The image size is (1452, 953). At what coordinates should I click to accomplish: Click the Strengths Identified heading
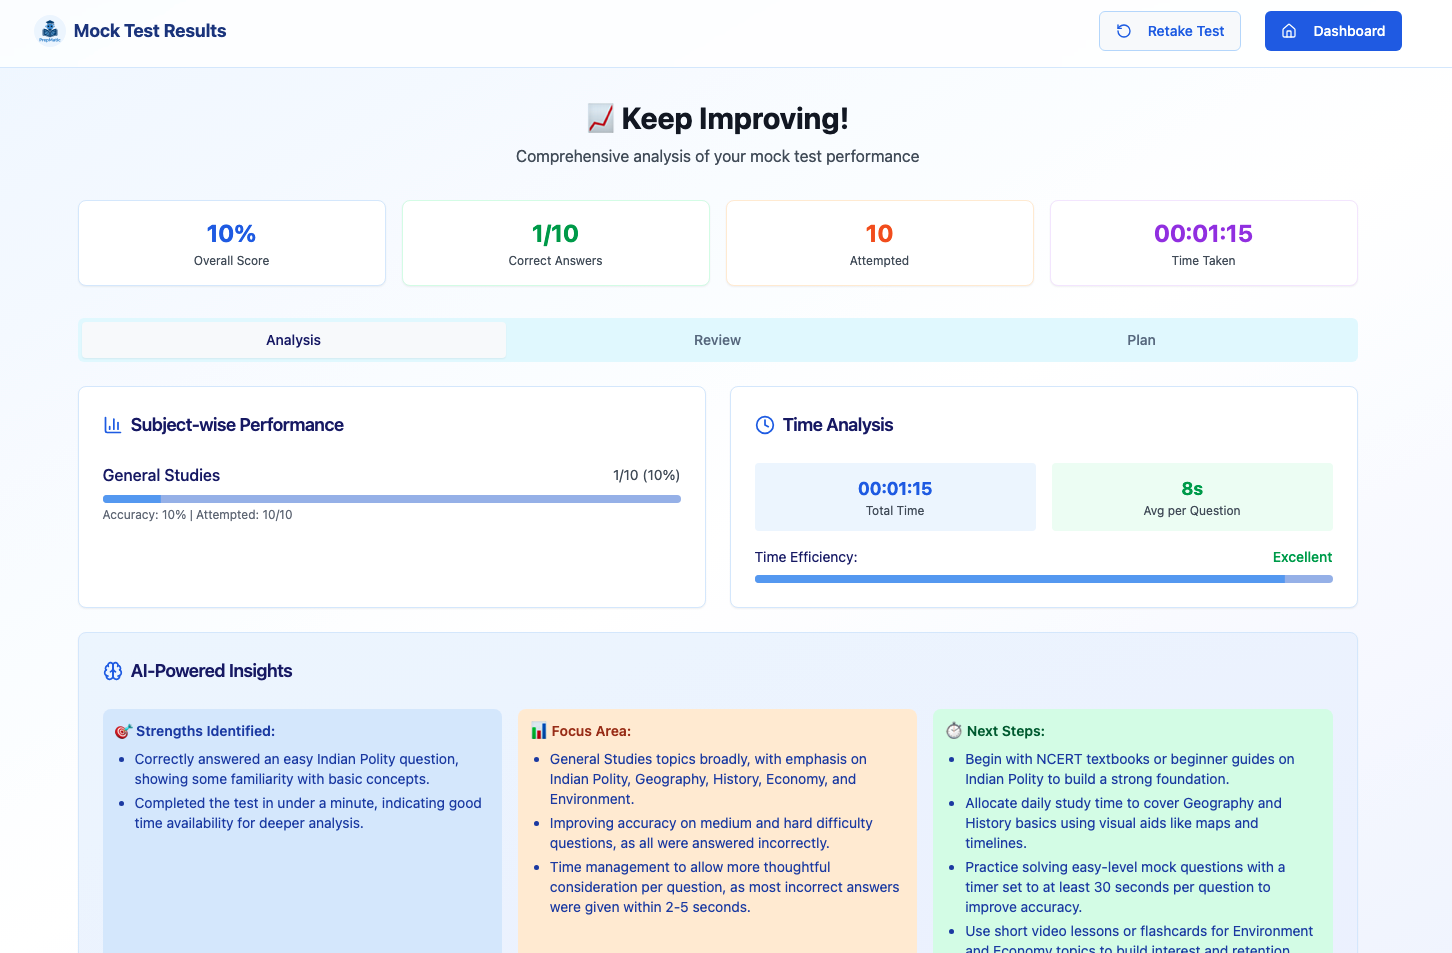point(205,731)
